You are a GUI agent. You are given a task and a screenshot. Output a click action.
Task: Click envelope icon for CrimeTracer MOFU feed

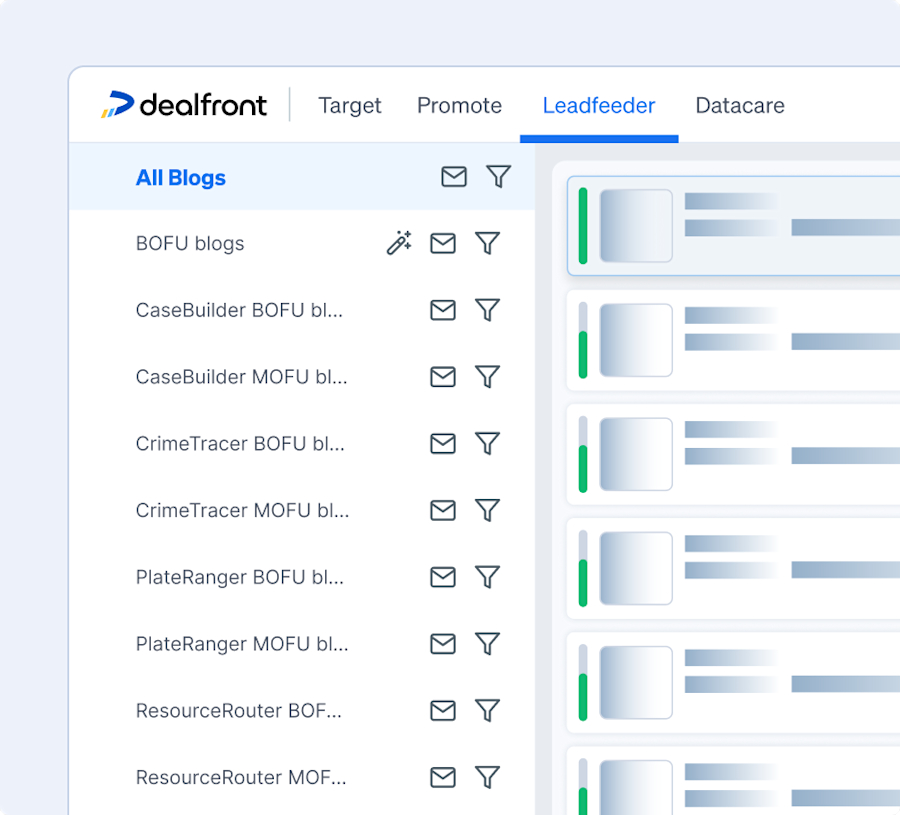pyautogui.click(x=443, y=510)
